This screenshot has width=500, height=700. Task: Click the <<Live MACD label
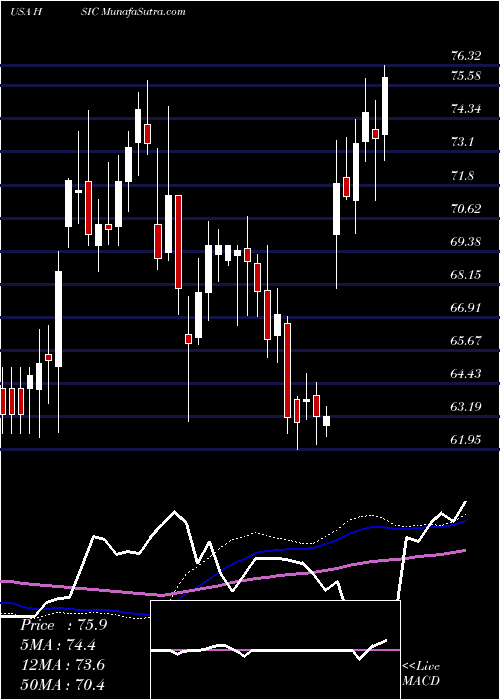tap(421, 674)
